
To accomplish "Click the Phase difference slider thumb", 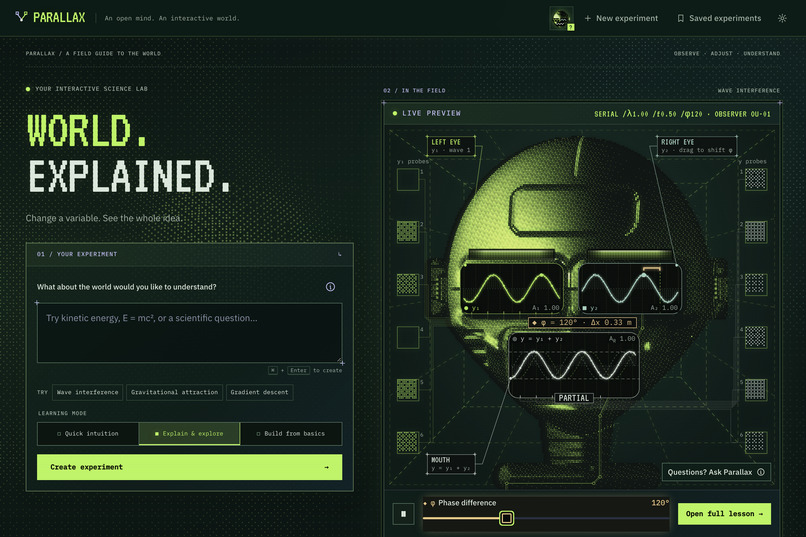I will [506, 518].
